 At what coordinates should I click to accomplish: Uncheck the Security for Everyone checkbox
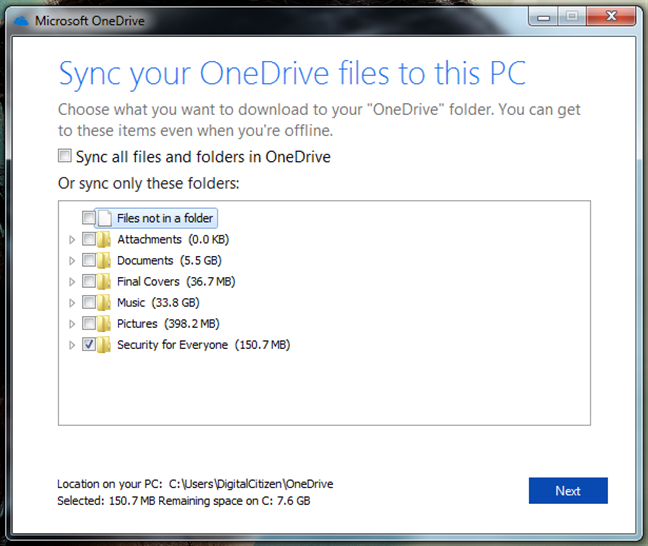click(x=89, y=344)
